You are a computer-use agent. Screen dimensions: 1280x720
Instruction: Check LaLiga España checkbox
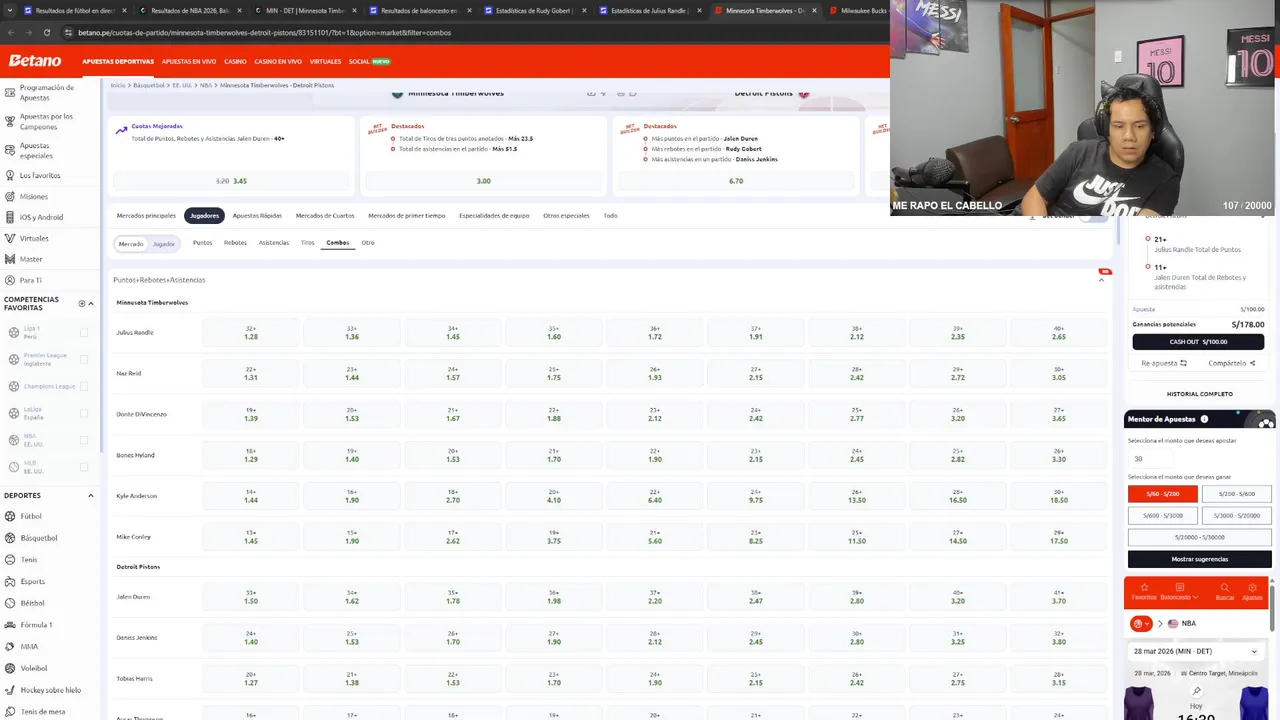click(84, 413)
